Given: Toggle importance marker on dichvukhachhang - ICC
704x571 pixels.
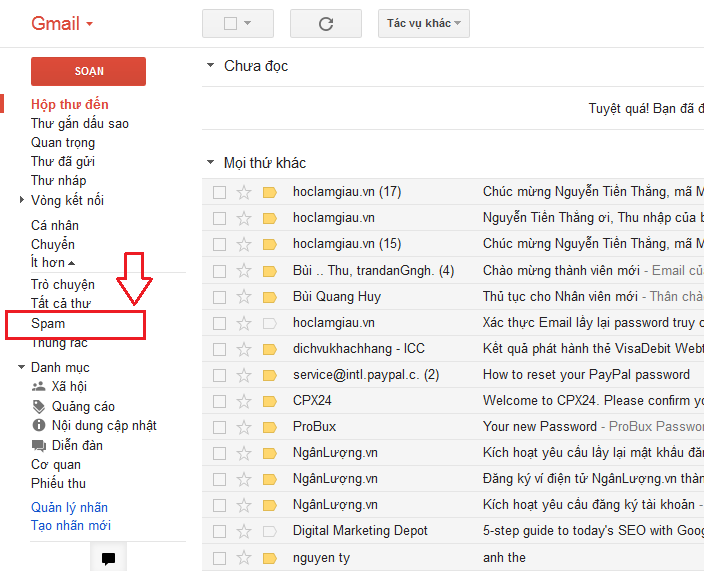Looking at the screenshot, I should (269, 349).
